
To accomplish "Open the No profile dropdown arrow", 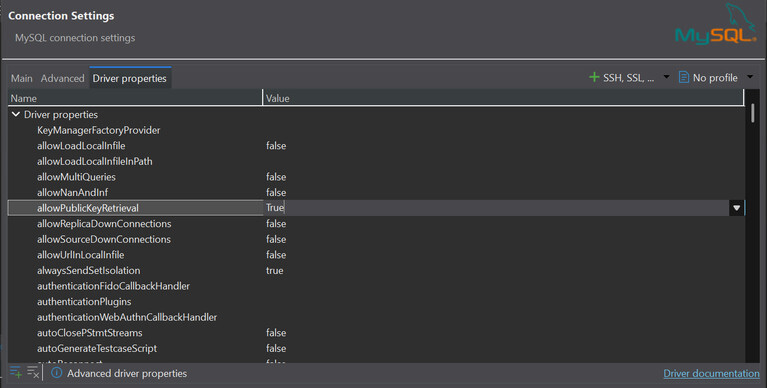I will click(750, 77).
